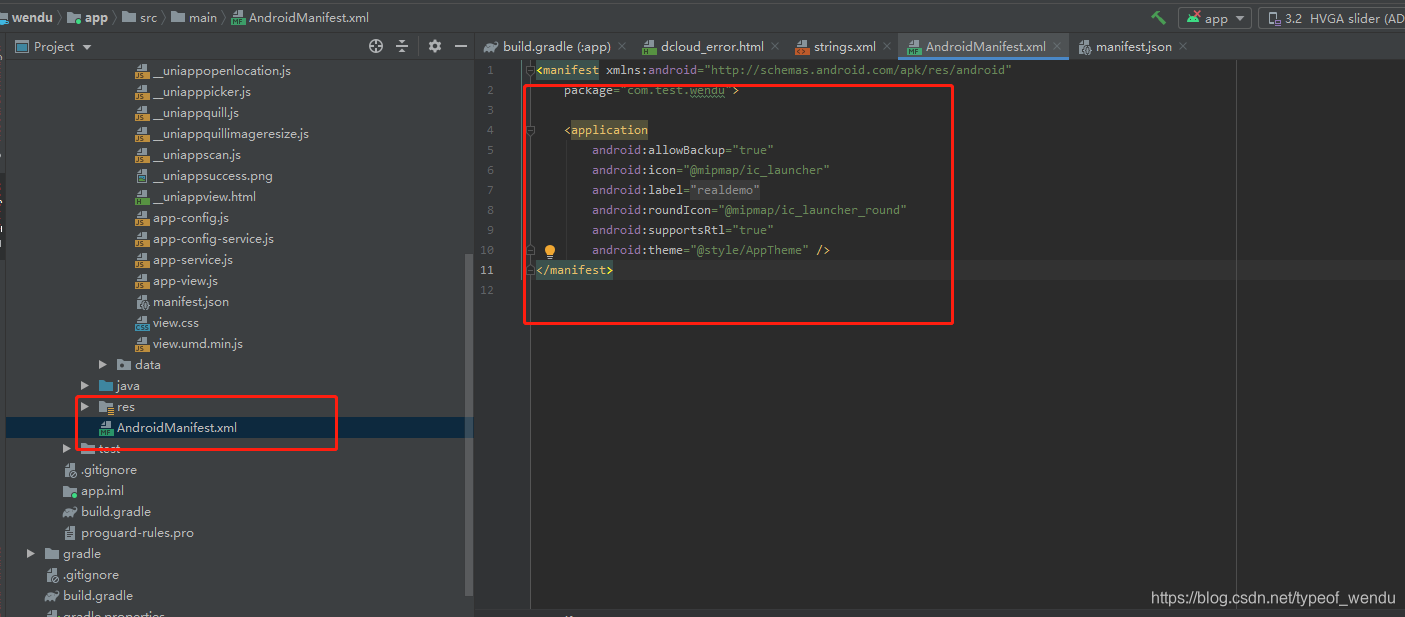Viewport: 1405px width, 617px height.
Task: Expand the java folder arrow
Action: 85,386
